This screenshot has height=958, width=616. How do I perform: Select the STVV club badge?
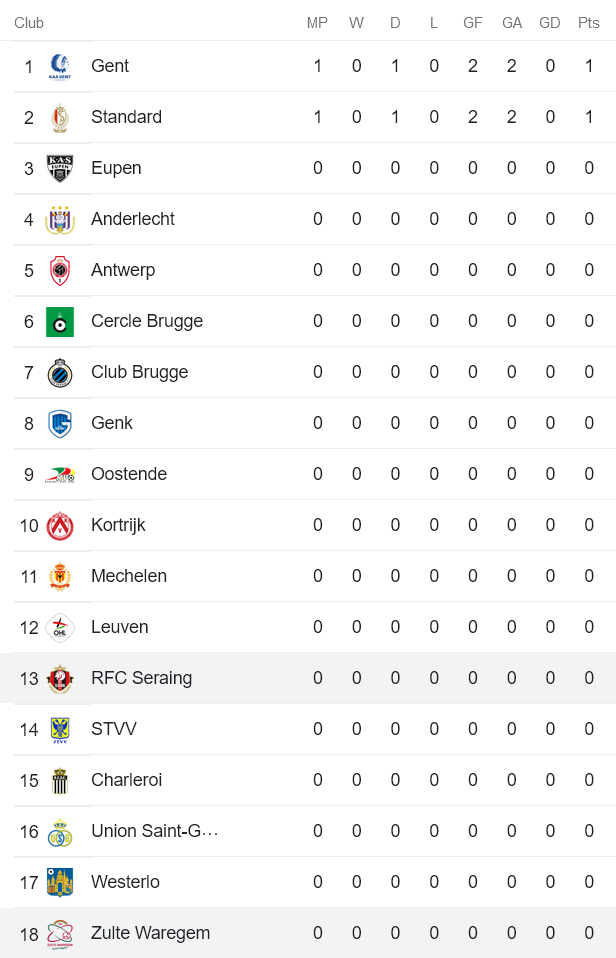coord(58,729)
